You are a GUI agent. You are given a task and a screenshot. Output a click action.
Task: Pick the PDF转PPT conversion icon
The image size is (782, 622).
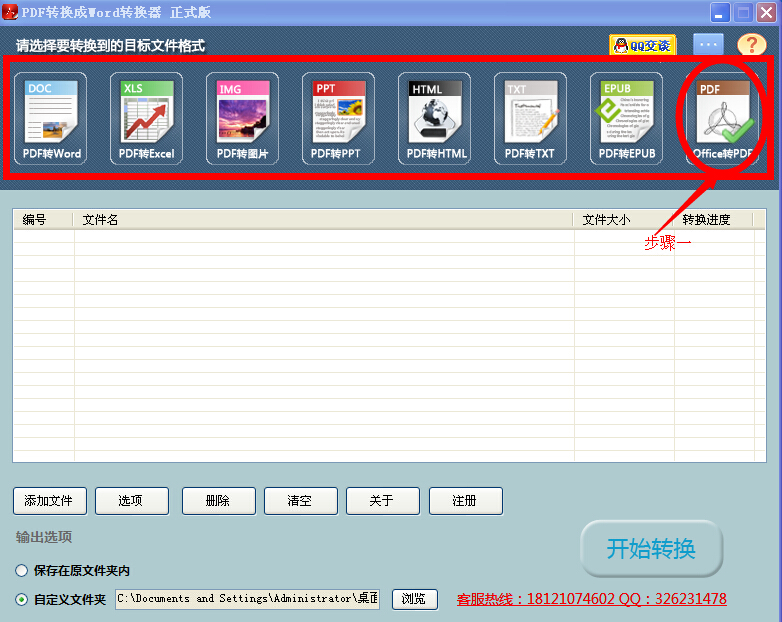click(338, 118)
